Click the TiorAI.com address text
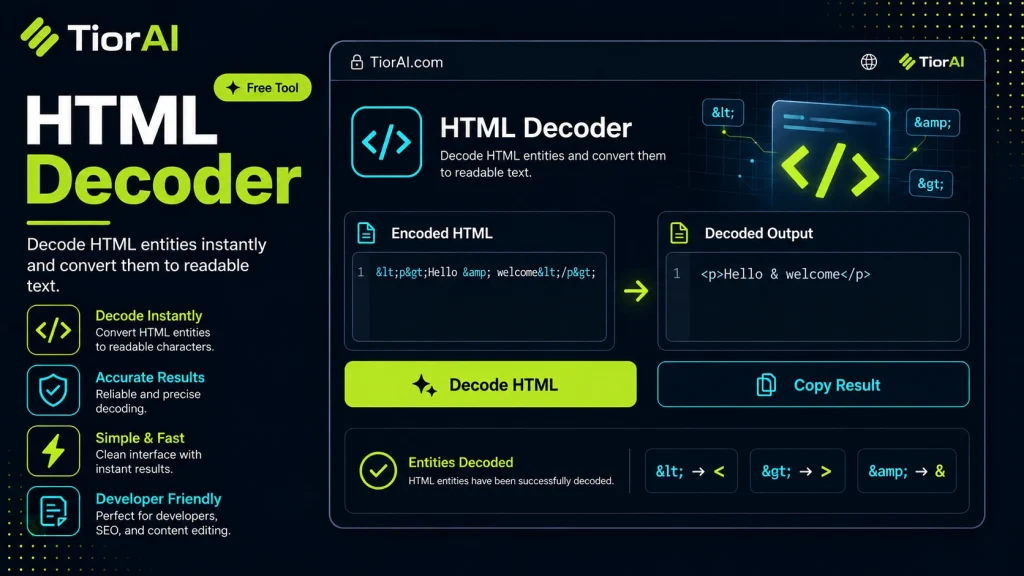The image size is (1024, 576). pyautogui.click(x=406, y=62)
